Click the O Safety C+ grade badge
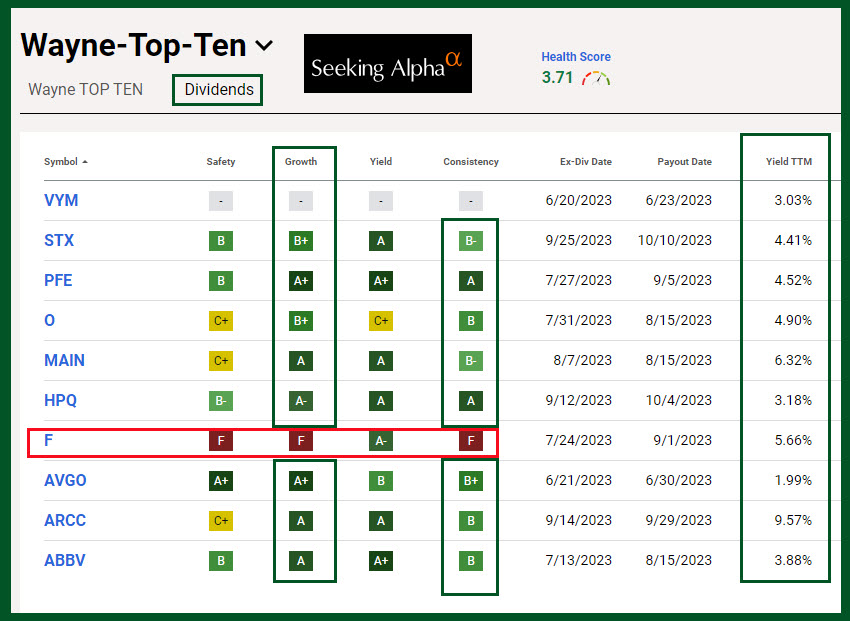The image size is (850, 621). [x=221, y=320]
